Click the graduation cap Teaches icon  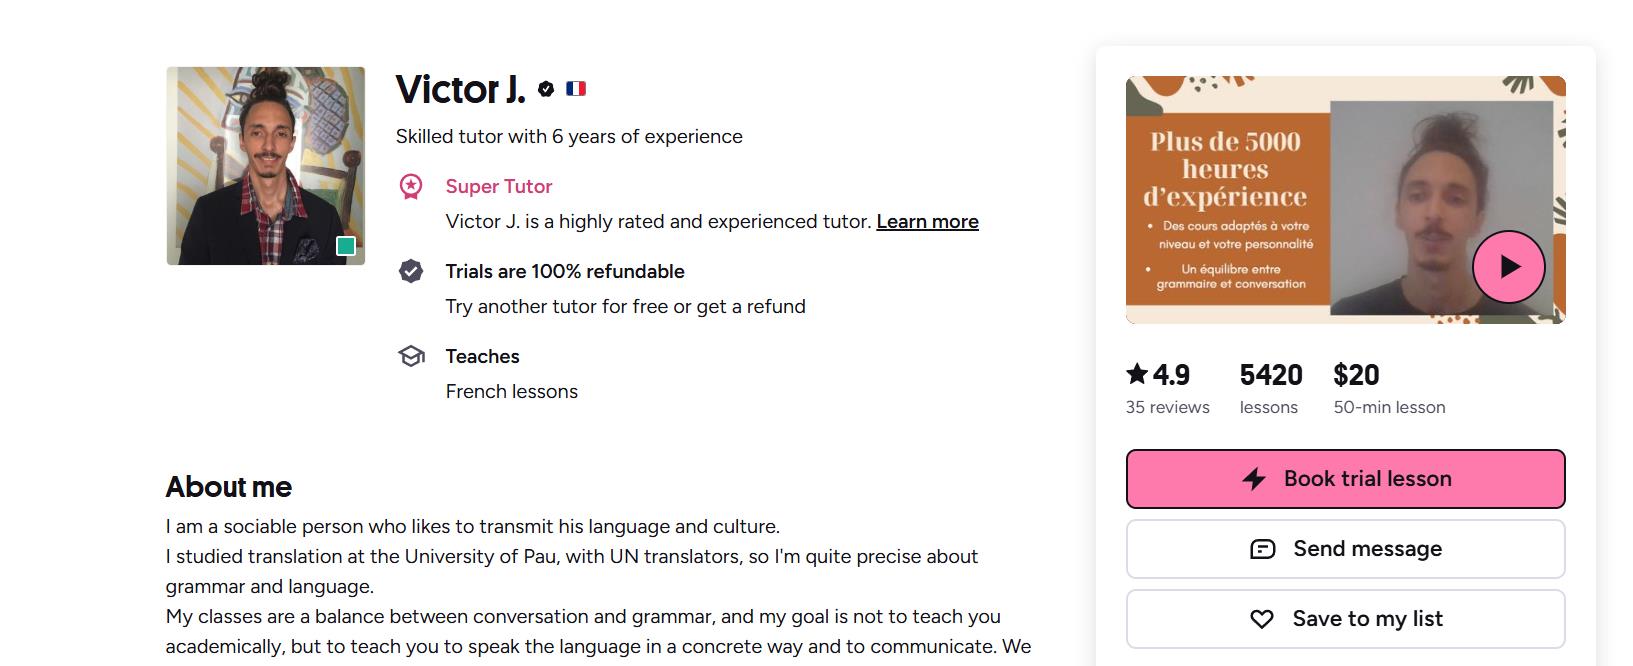(x=411, y=356)
